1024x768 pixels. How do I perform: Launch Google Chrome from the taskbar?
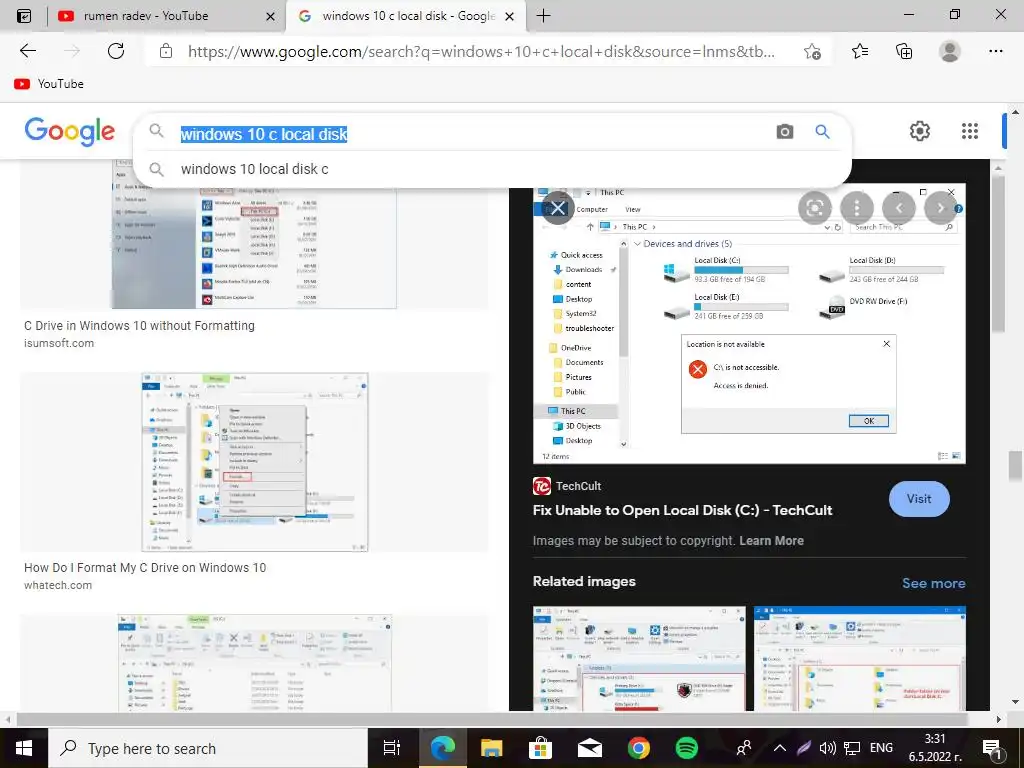638,748
